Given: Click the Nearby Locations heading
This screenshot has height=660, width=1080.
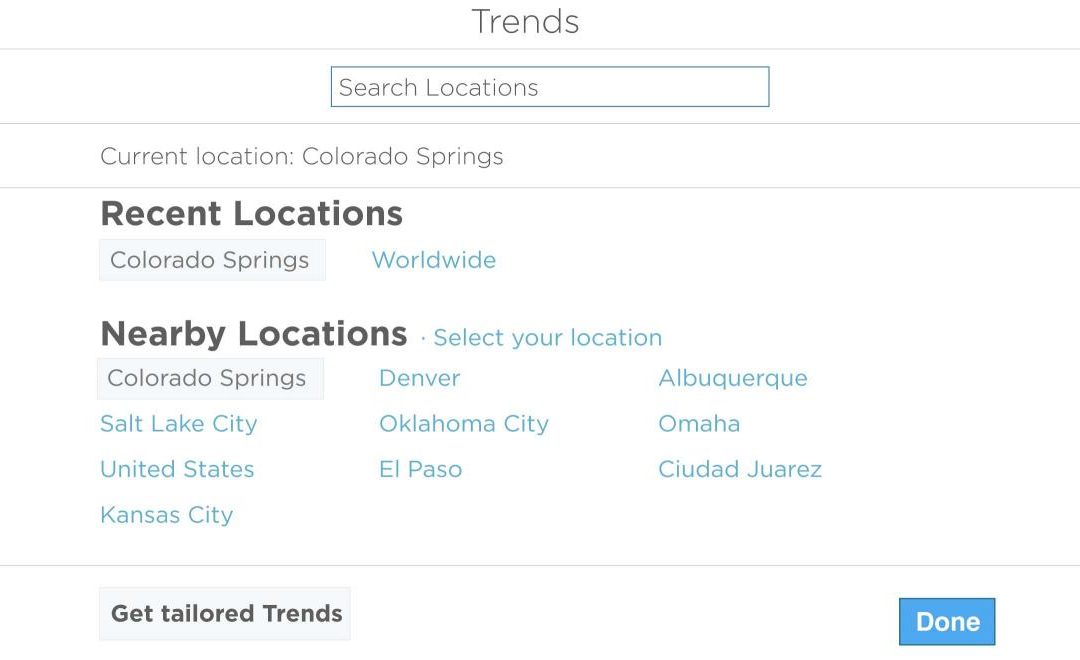Looking at the screenshot, I should click(x=253, y=333).
